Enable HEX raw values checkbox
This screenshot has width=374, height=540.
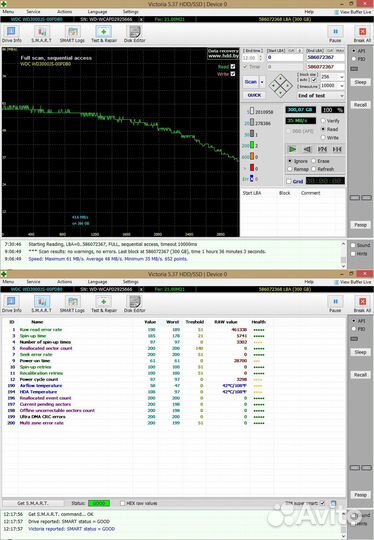(x=122, y=503)
